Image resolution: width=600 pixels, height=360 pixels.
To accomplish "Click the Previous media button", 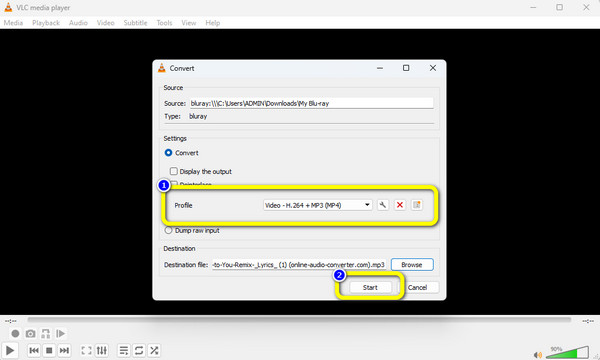I will click(34, 350).
